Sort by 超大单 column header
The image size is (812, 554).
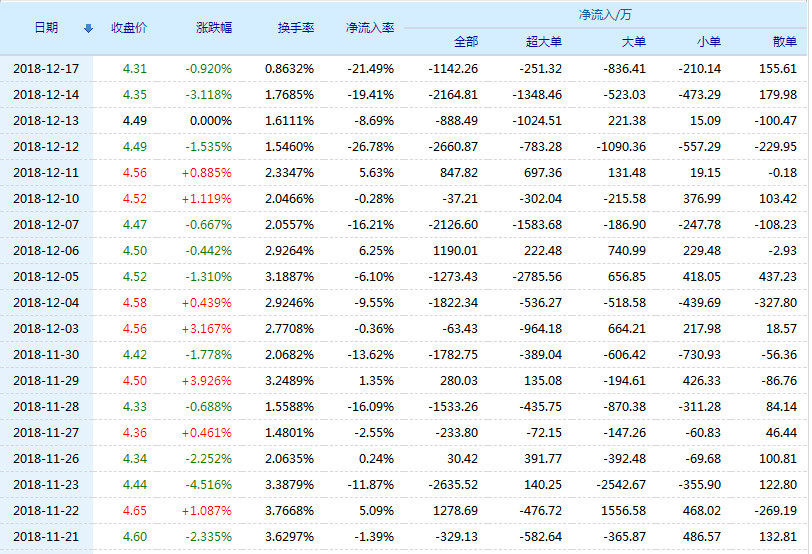click(x=544, y=41)
